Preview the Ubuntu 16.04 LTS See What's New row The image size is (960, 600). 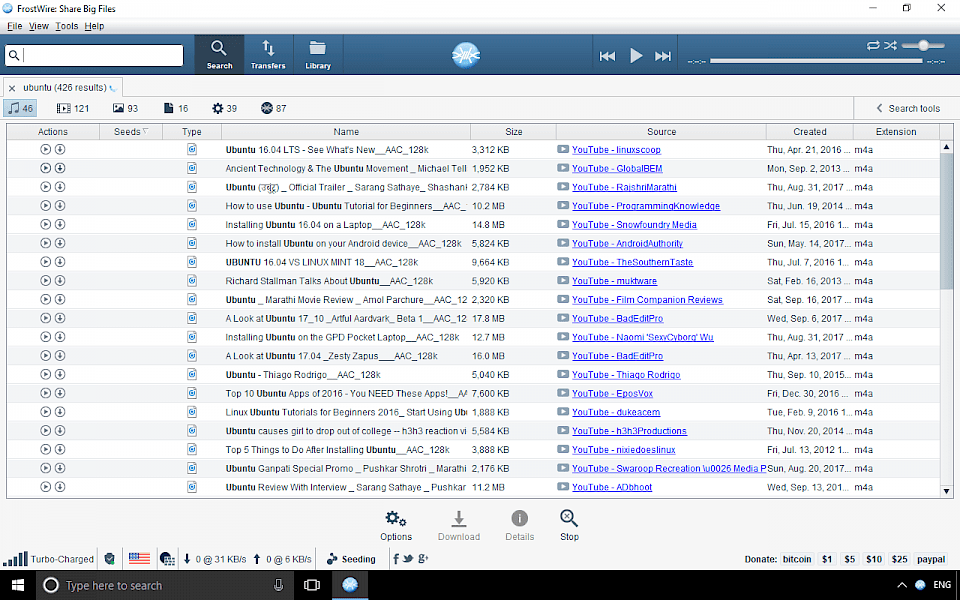coord(45,149)
